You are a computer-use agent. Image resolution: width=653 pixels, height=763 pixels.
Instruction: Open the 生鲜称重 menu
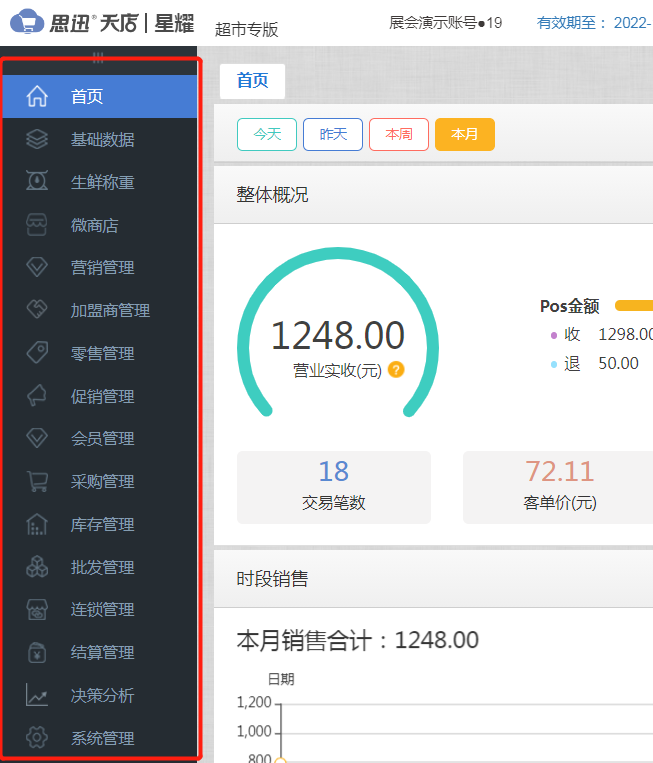(100, 182)
